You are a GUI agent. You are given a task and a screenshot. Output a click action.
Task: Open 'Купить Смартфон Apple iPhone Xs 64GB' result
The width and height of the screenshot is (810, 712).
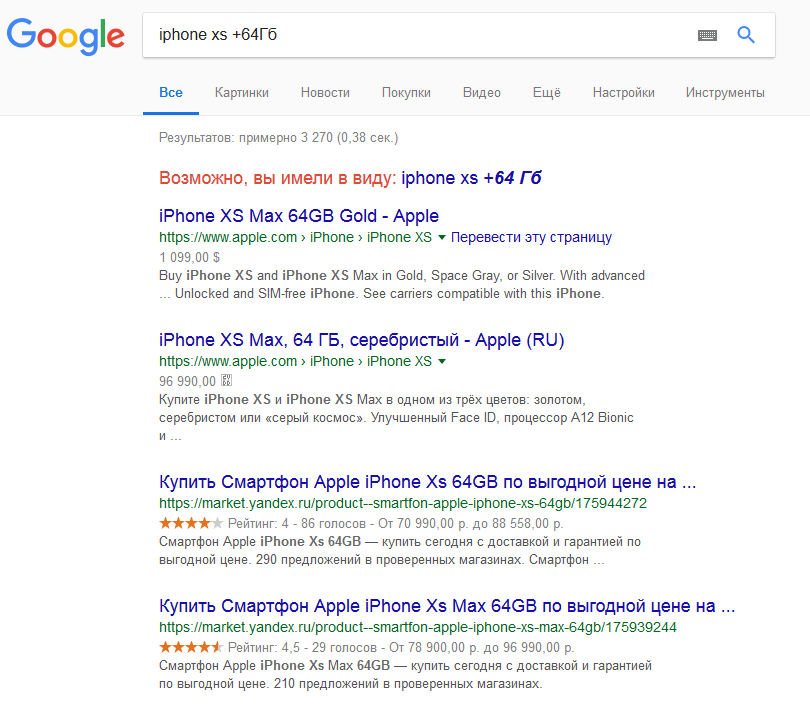[x=427, y=482]
